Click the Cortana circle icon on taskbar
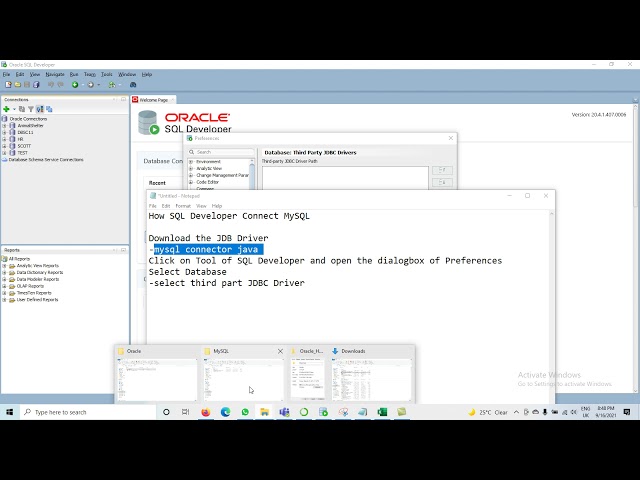 (x=166, y=412)
